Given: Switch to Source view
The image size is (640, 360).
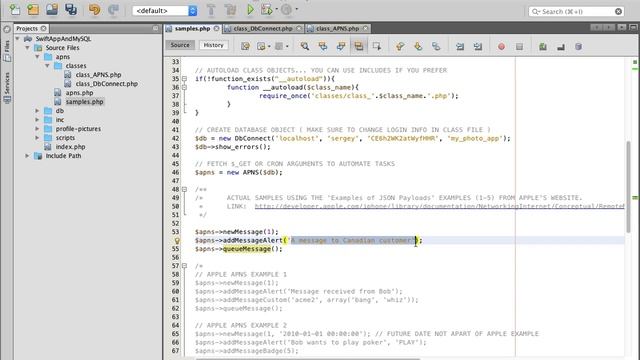Looking at the screenshot, I should pos(180,45).
